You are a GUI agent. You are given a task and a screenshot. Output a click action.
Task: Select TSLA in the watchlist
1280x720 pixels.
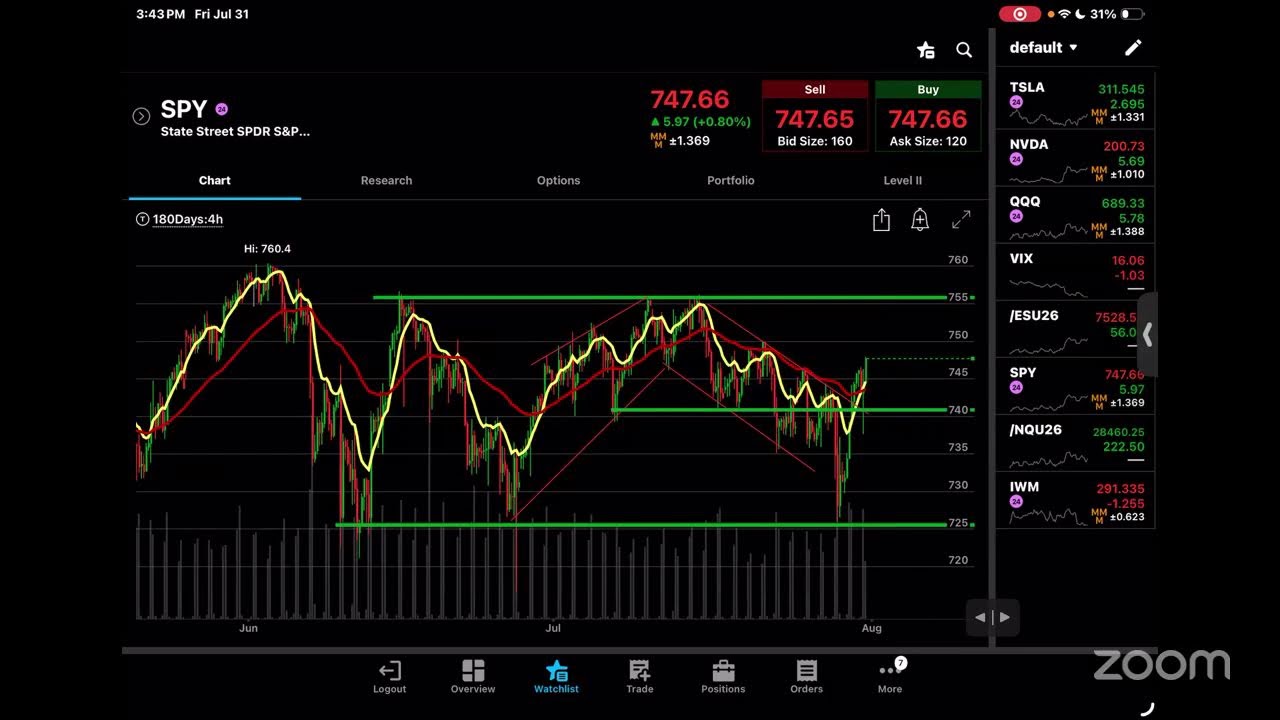[1076, 101]
